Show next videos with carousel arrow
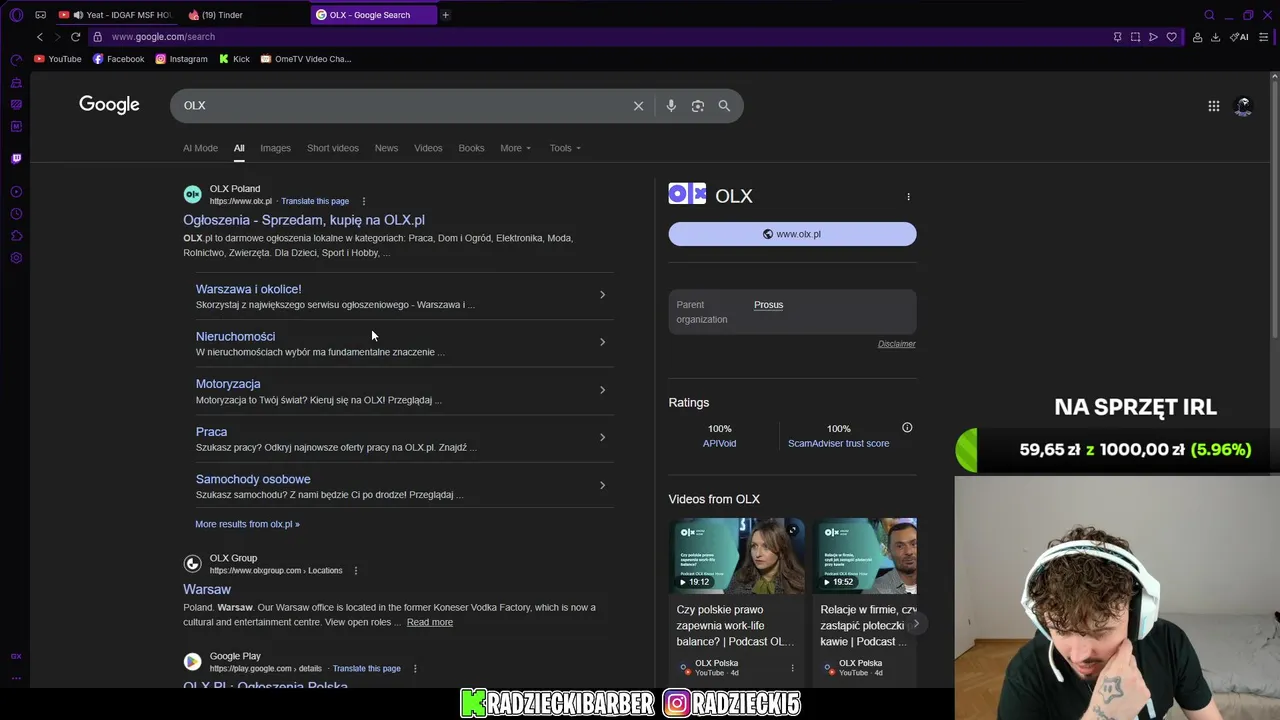The width and height of the screenshot is (1280, 720). click(x=915, y=623)
